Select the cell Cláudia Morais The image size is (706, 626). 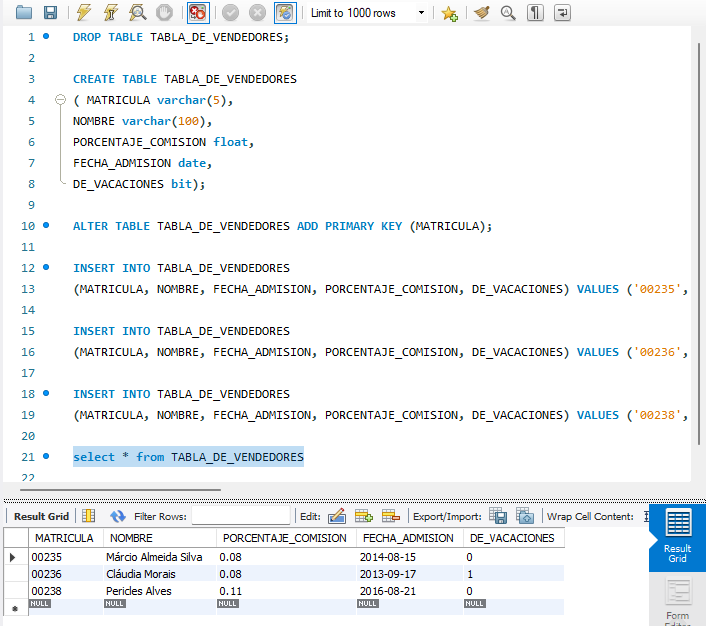160,574
